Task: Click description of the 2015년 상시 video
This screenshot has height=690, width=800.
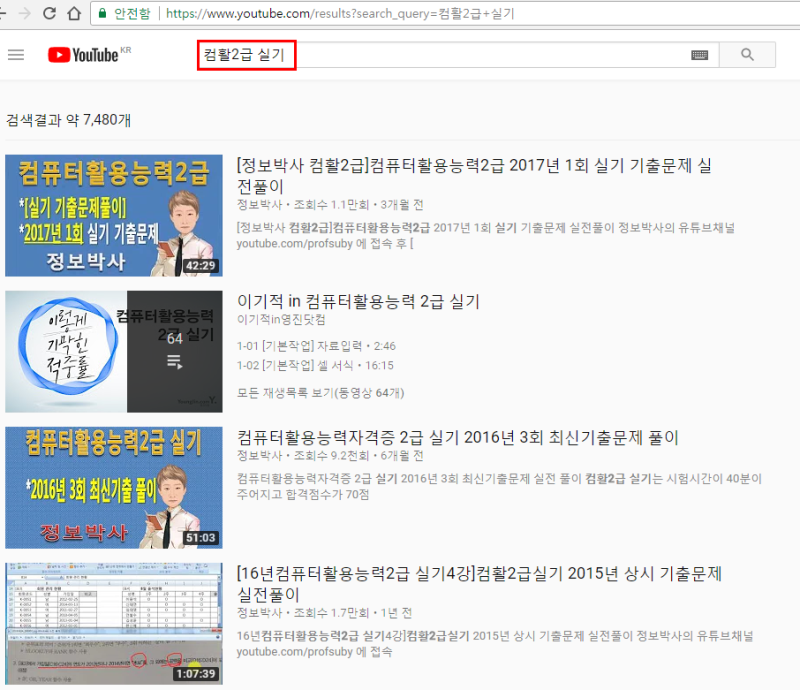Action: 495,644
